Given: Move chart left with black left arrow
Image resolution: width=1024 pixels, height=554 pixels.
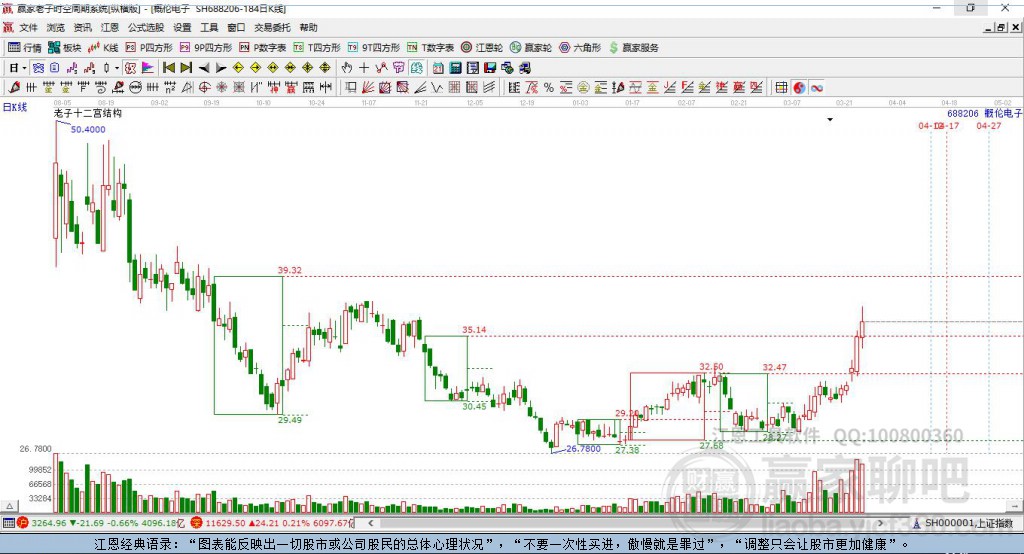Looking at the screenshot, I should pos(204,68).
